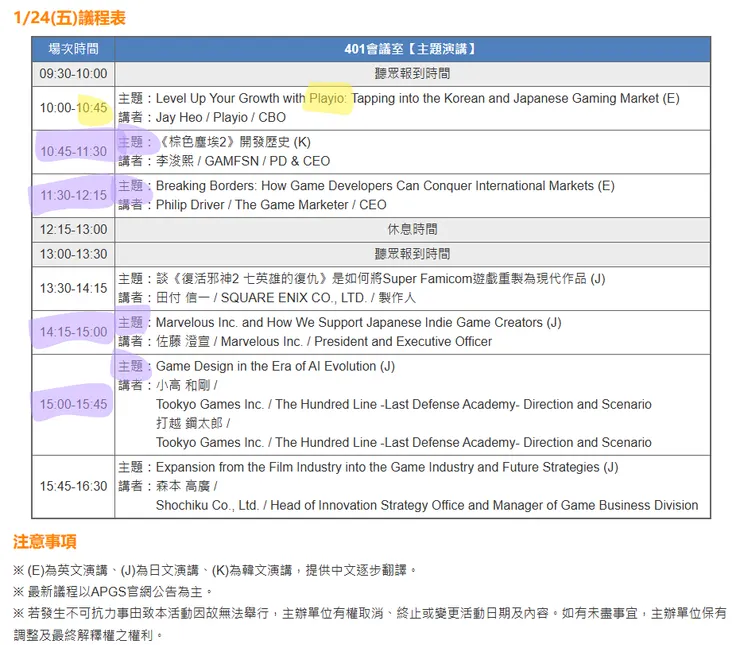Click the 14:15-15:00 time cell
The image size is (740, 645).
(x=73, y=332)
